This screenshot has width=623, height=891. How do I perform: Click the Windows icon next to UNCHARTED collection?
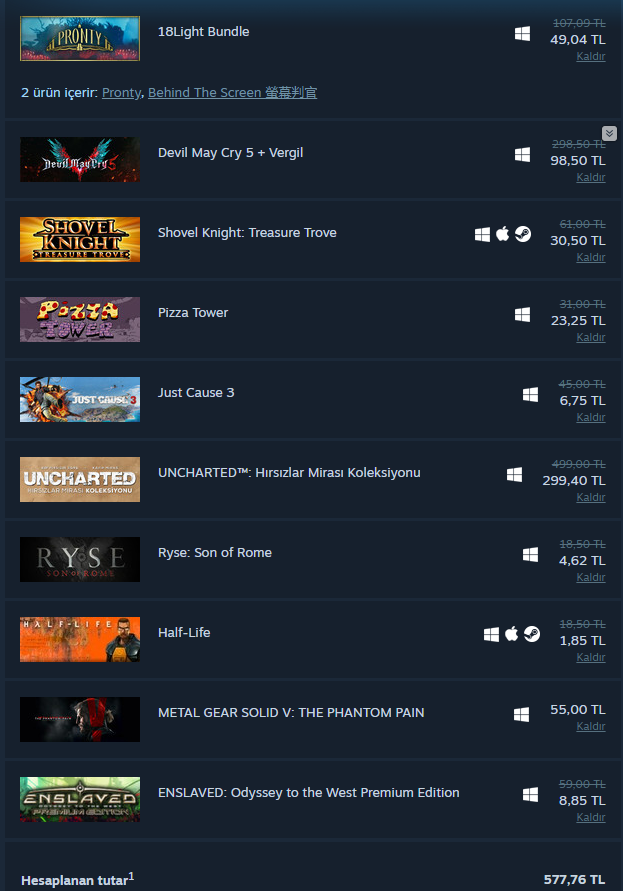514,474
